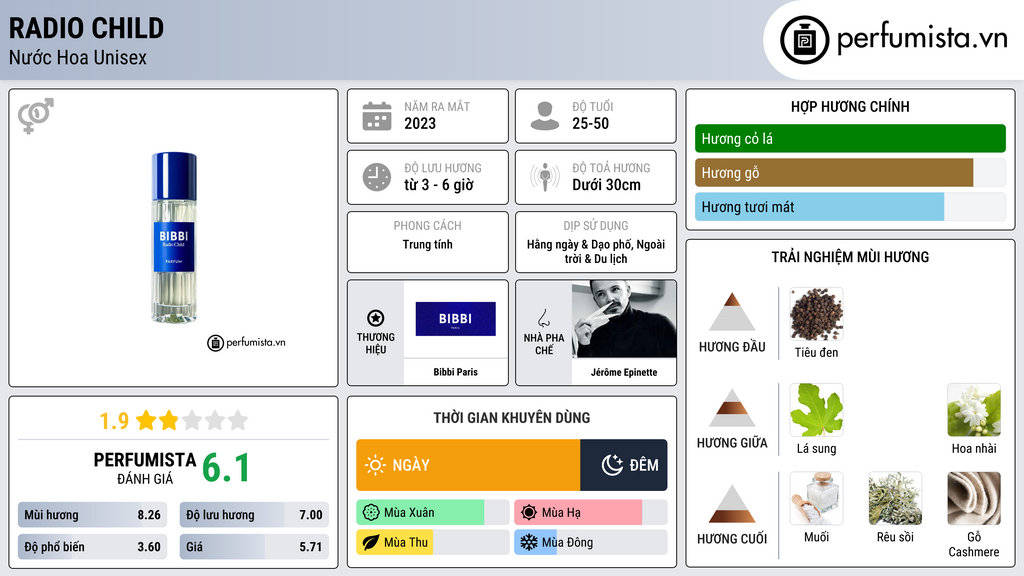Screen dimensions: 1024x576
Task: Click the Dưới 30cm sillage value
Action: pyautogui.click(x=607, y=185)
